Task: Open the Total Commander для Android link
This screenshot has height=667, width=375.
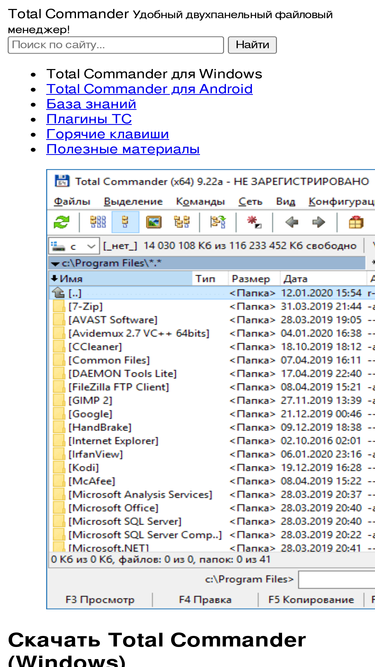Action: [x=149, y=89]
